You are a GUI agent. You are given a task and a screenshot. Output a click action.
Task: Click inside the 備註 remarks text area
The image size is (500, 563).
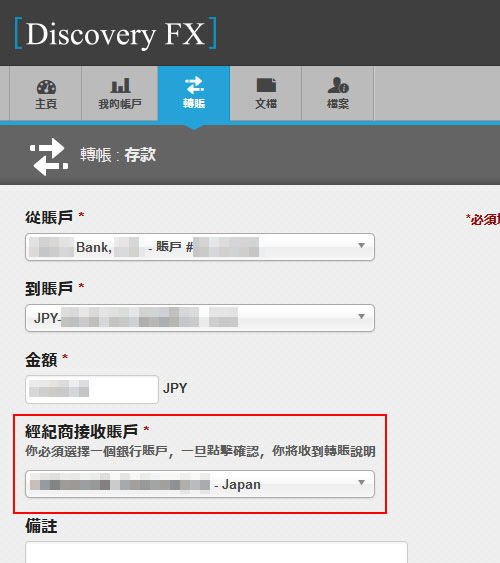pyautogui.click(x=216, y=552)
